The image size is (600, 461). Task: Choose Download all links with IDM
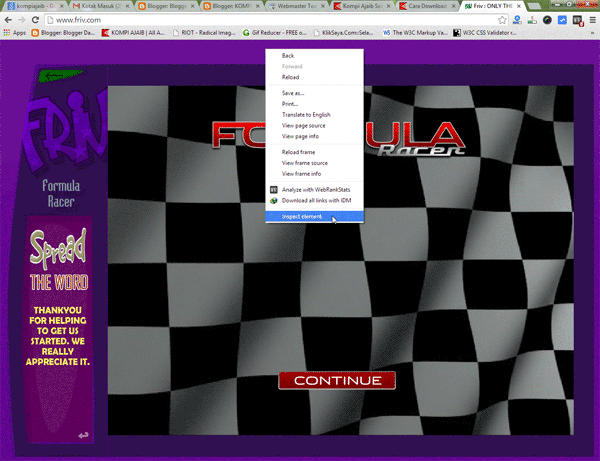point(315,200)
